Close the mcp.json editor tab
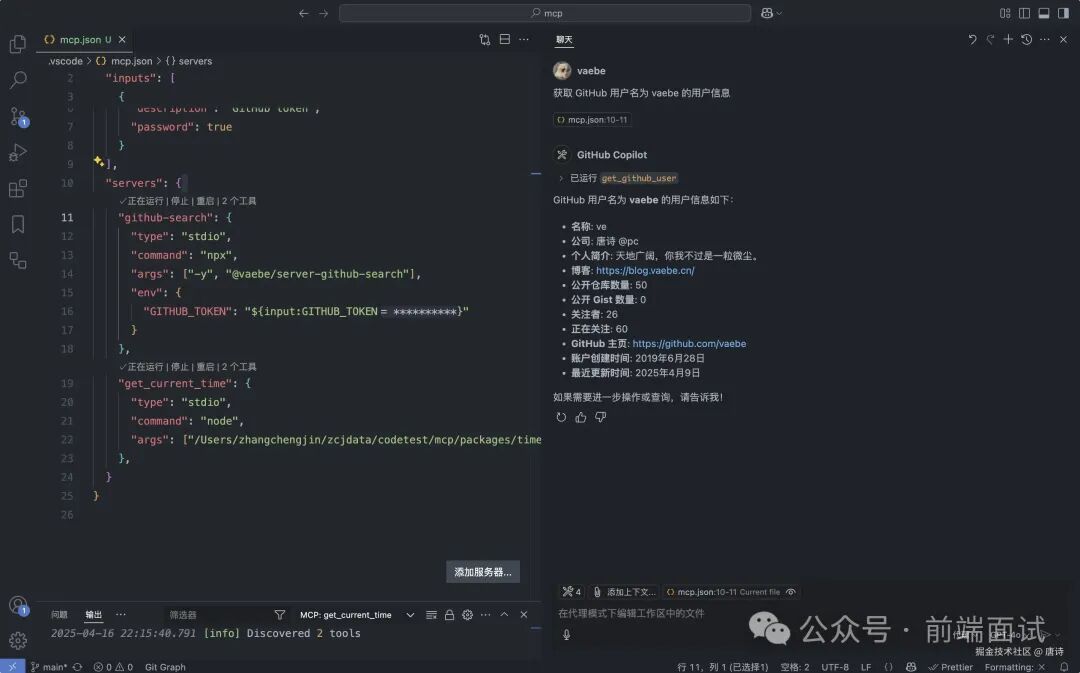The image size is (1080, 673). (122, 39)
